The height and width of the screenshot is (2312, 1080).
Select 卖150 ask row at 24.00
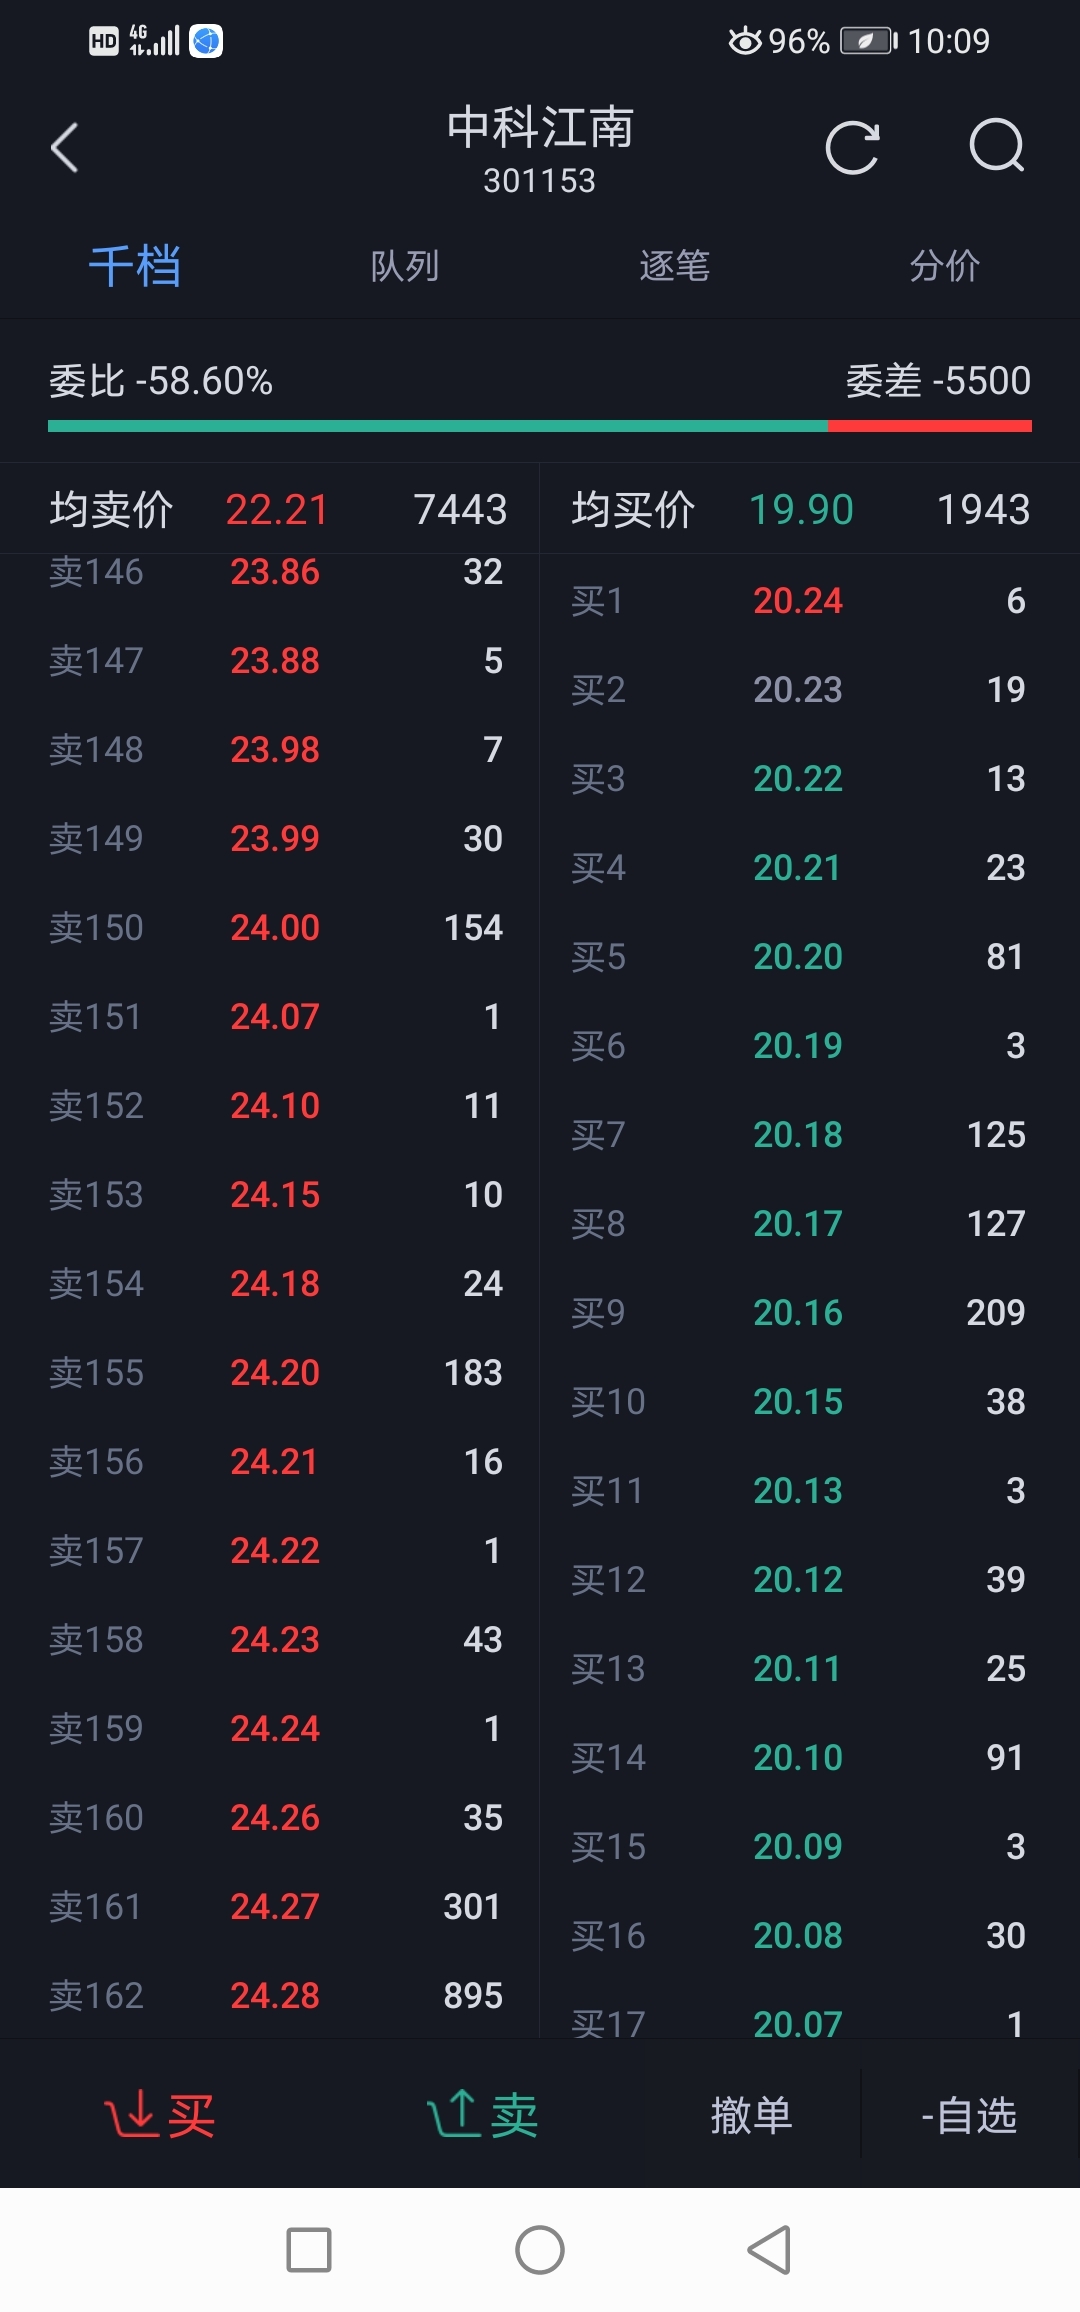click(275, 928)
